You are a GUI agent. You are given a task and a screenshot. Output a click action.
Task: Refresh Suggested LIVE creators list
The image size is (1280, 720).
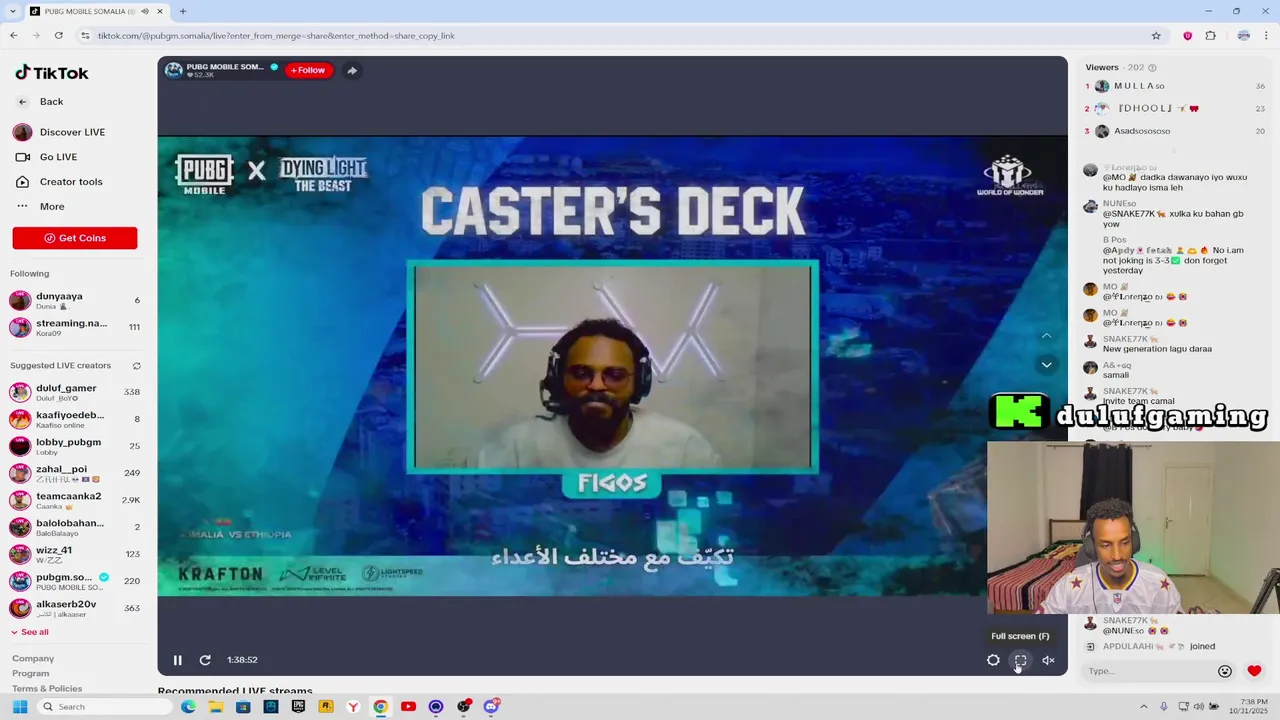coord(136,366)
